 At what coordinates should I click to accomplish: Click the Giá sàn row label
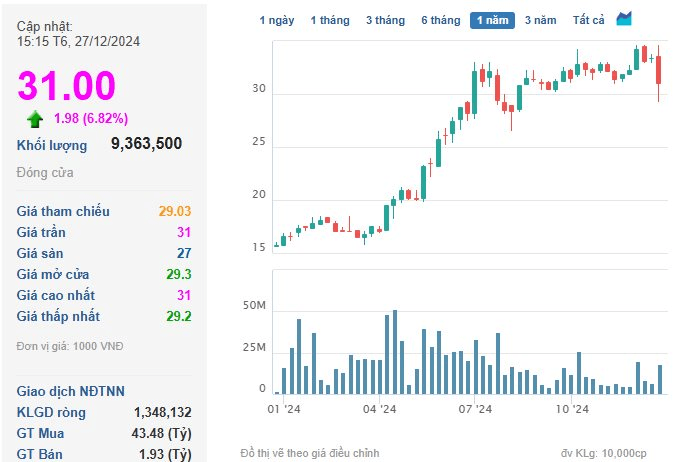pos(40,253)
